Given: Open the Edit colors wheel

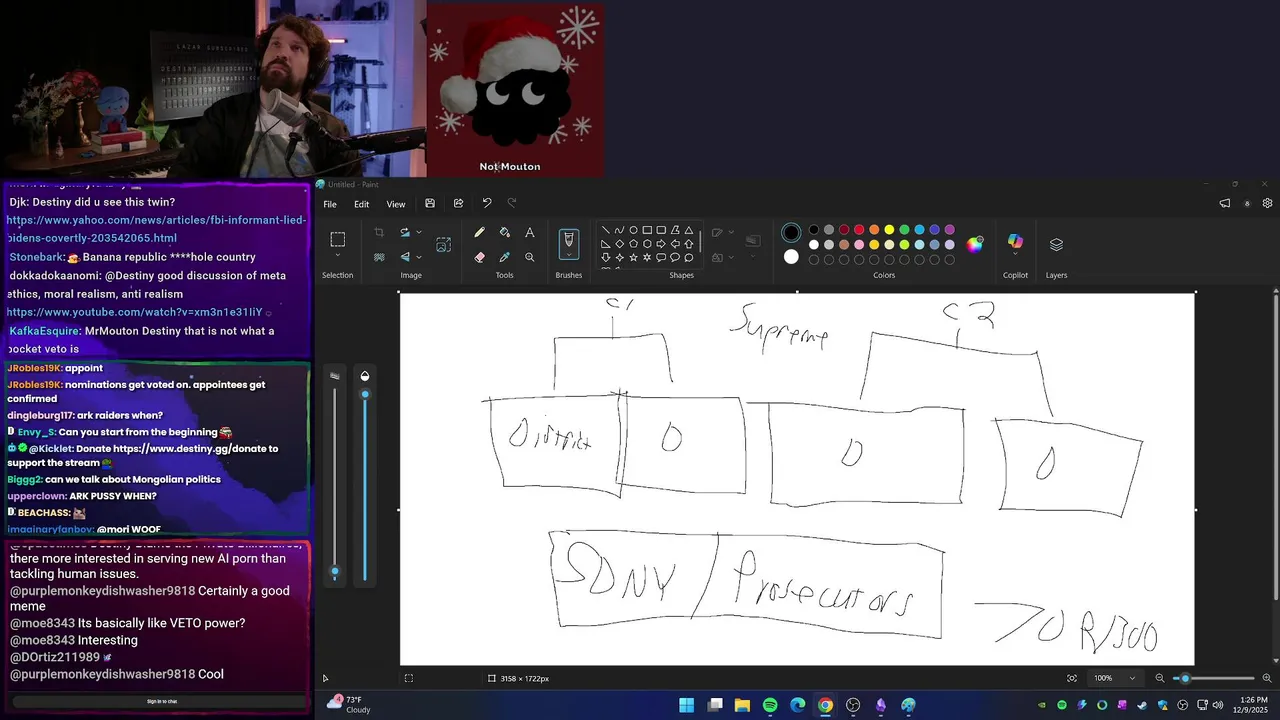Looking at the screenshot, I should point(975,244).
